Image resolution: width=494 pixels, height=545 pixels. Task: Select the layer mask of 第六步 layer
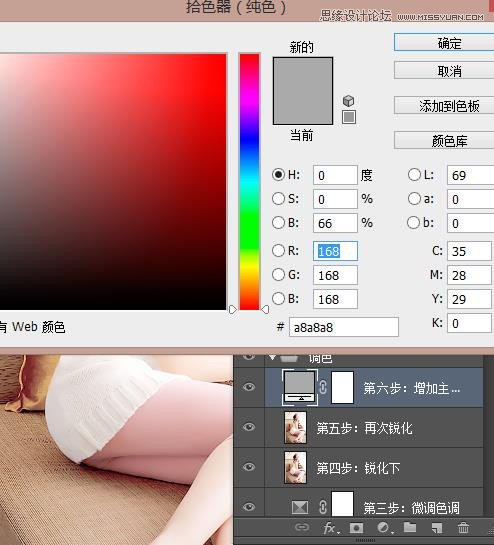pos(343,387)
